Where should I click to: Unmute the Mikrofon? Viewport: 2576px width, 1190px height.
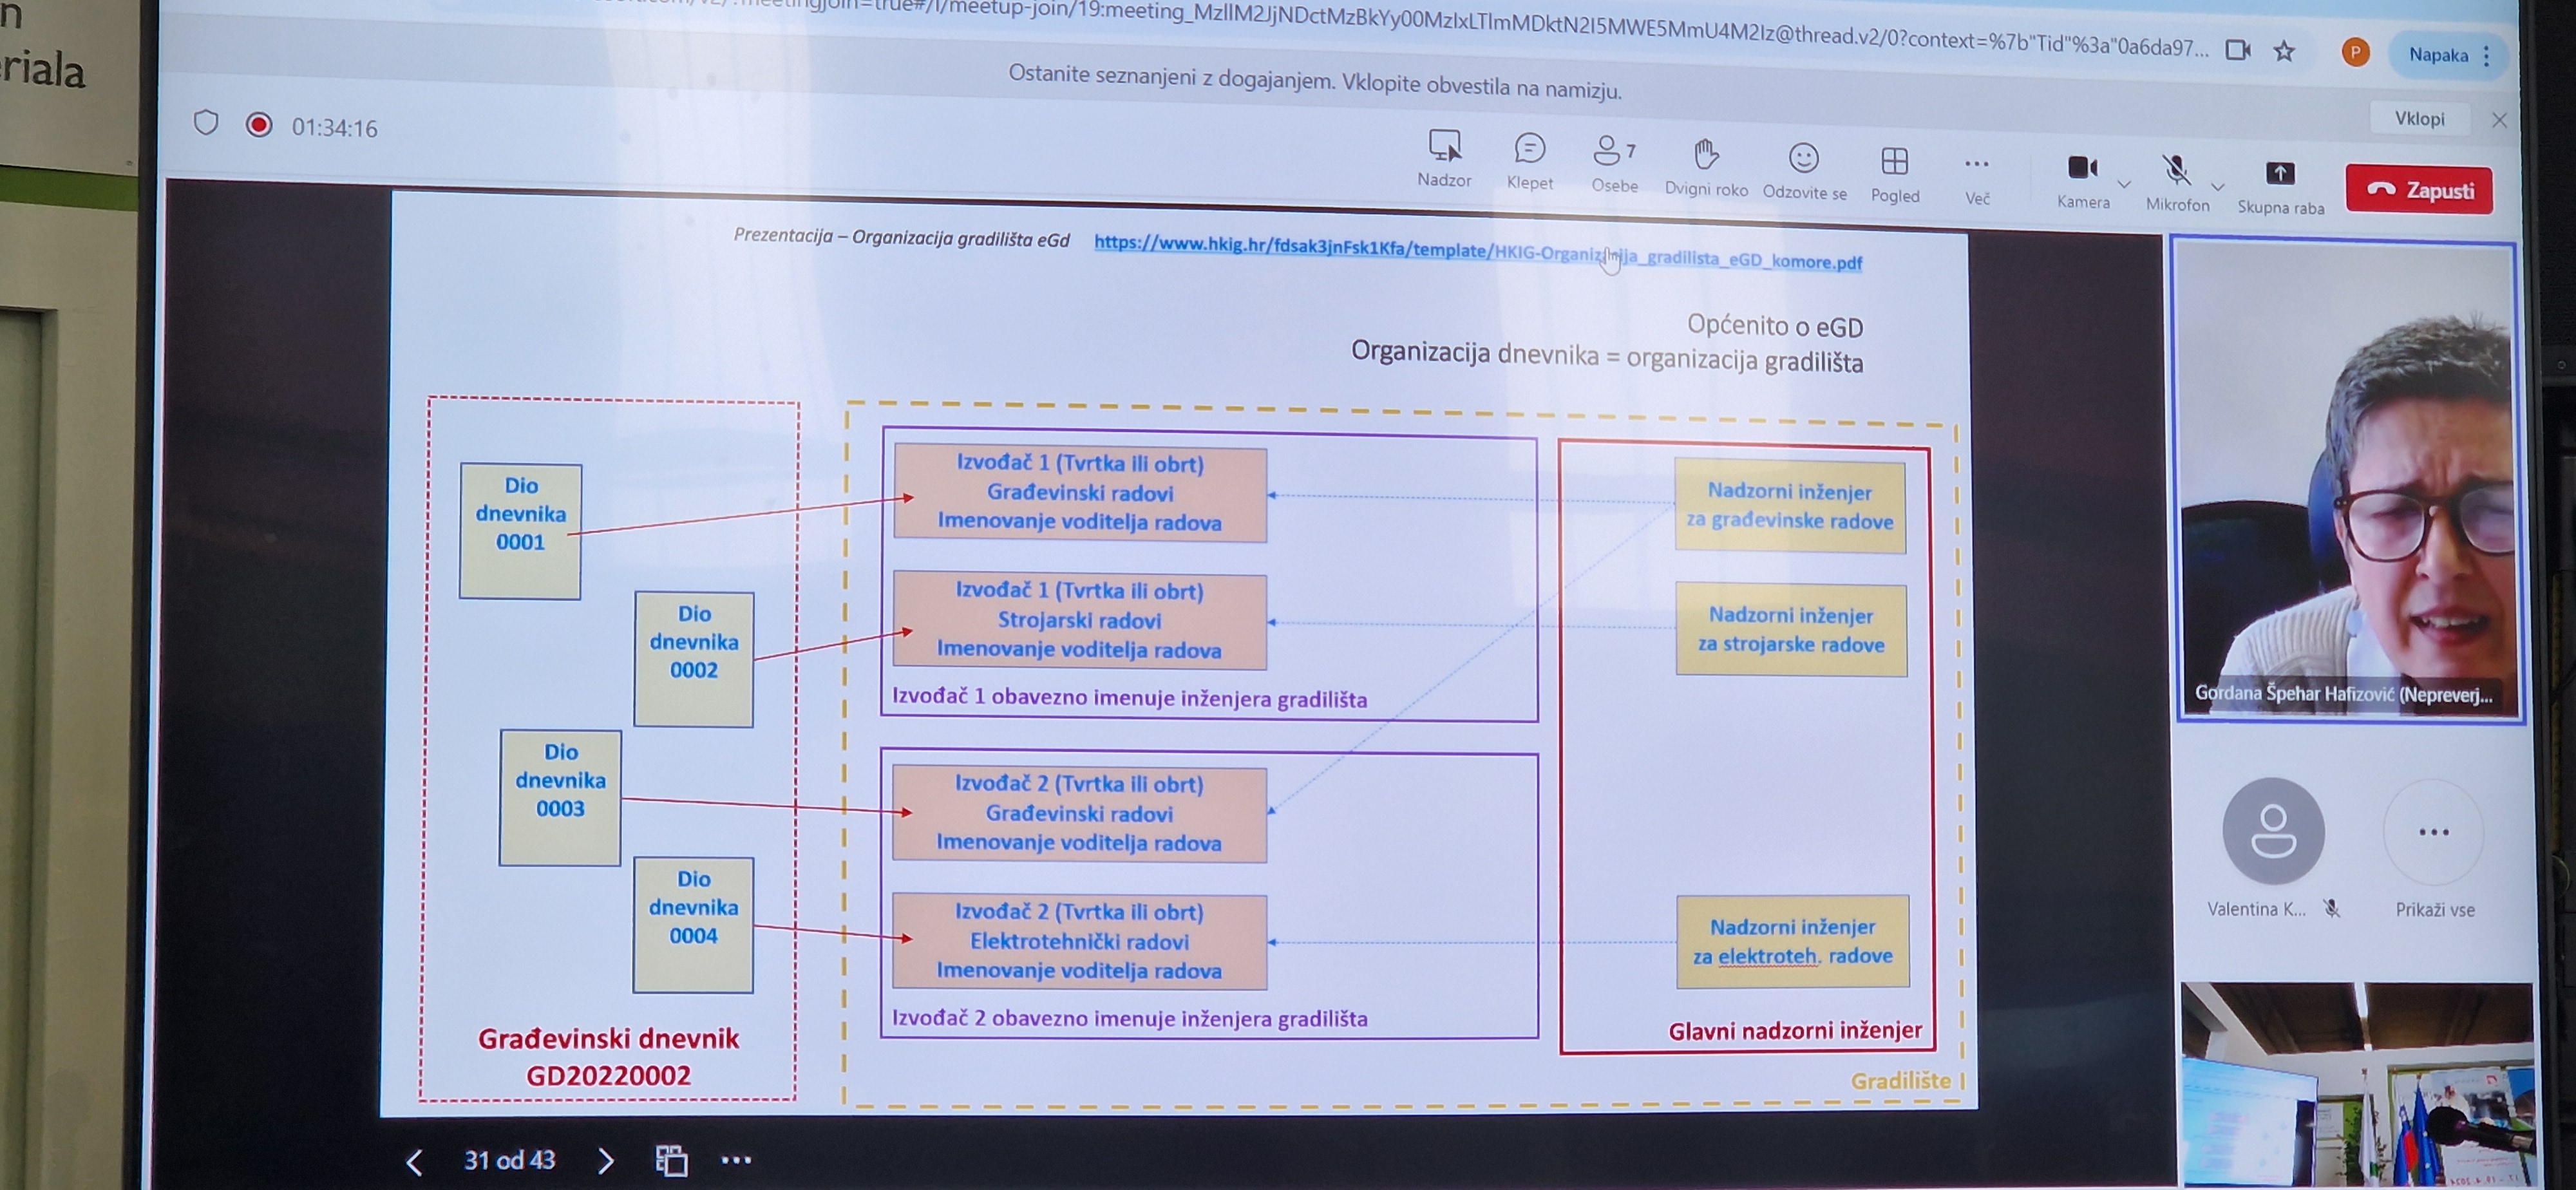pos(2177,183)
